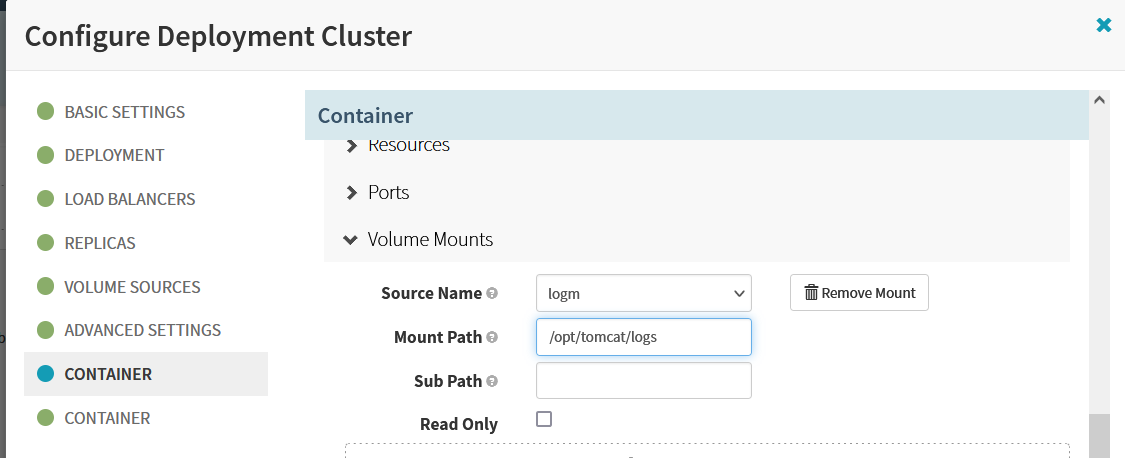
Task: Go to the Deployment settings tab
Action: click(x=114, y=155)
